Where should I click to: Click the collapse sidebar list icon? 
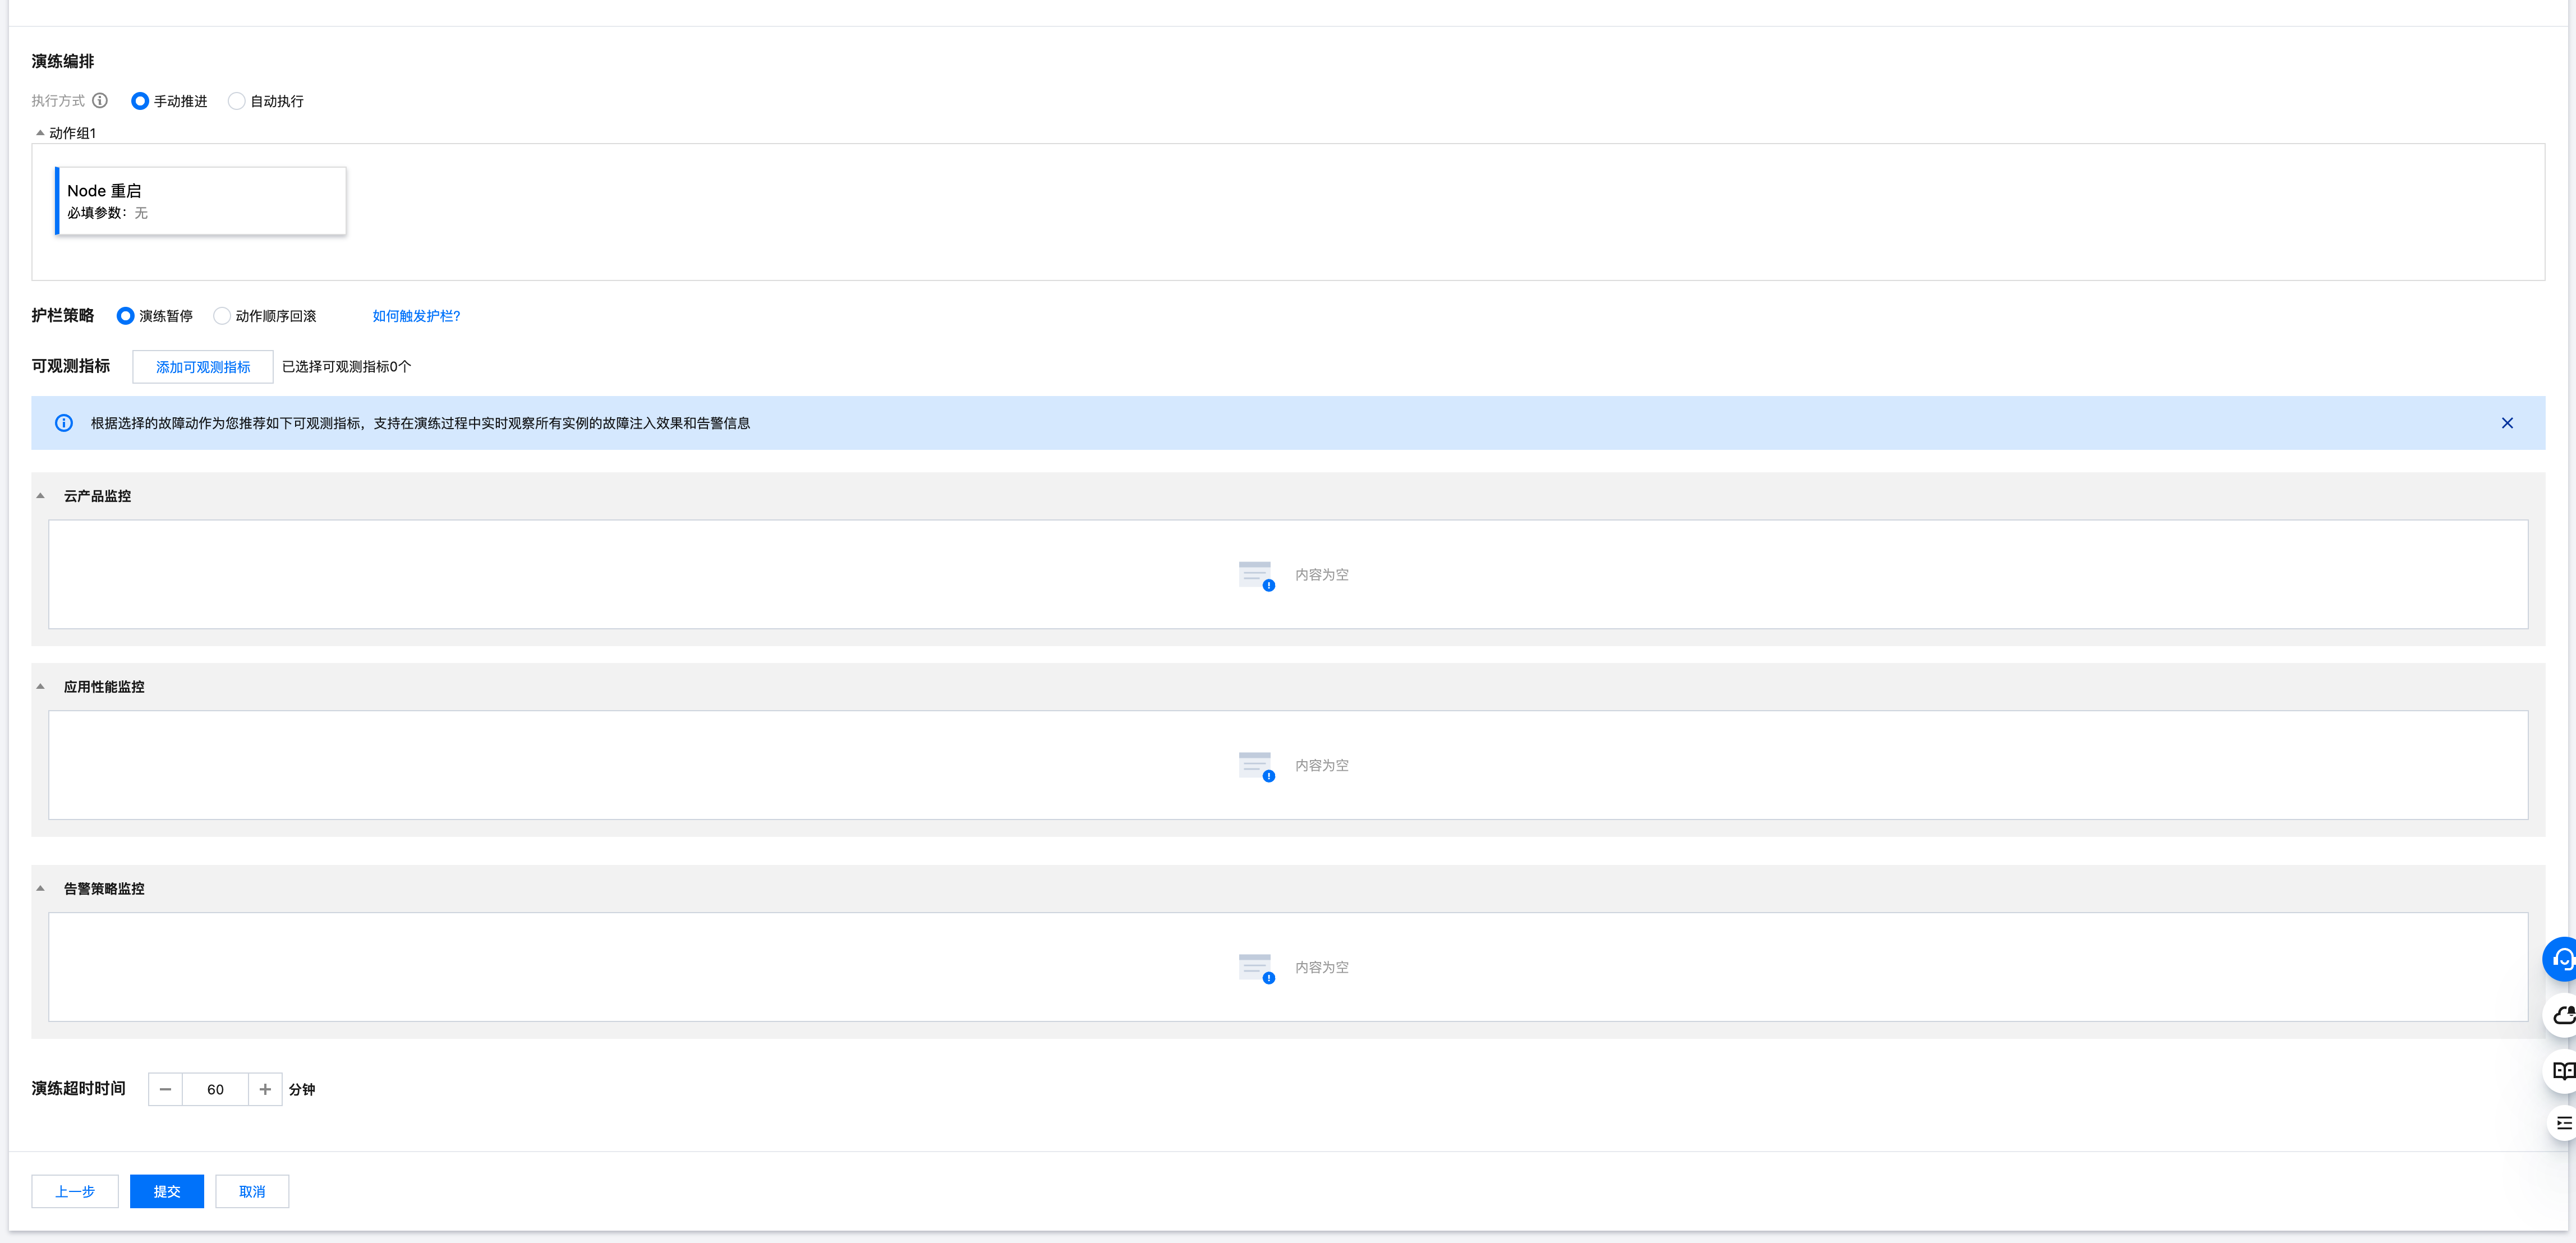[2563, 1123]
